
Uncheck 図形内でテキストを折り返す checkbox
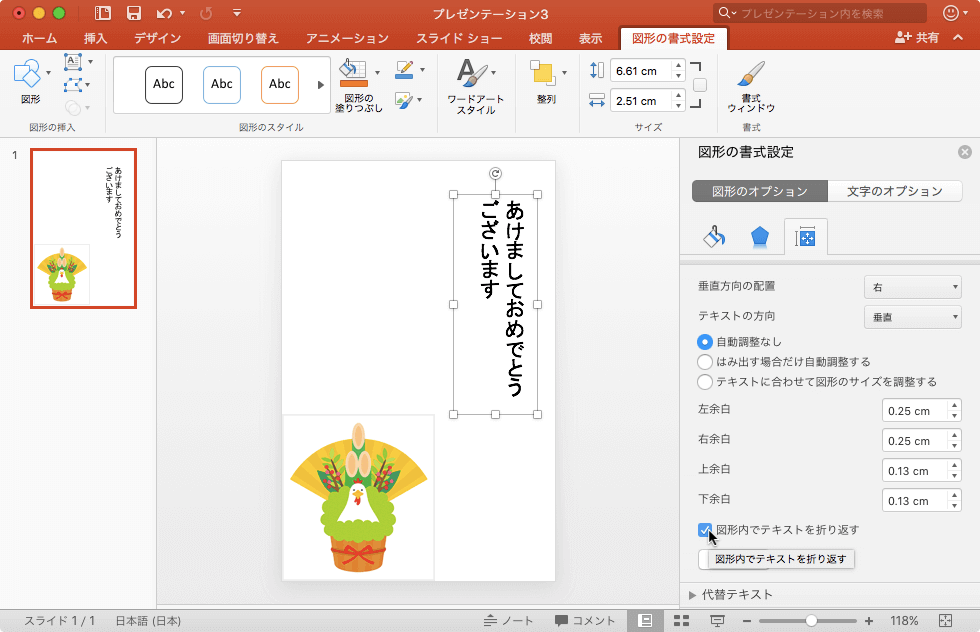(706, 530)
